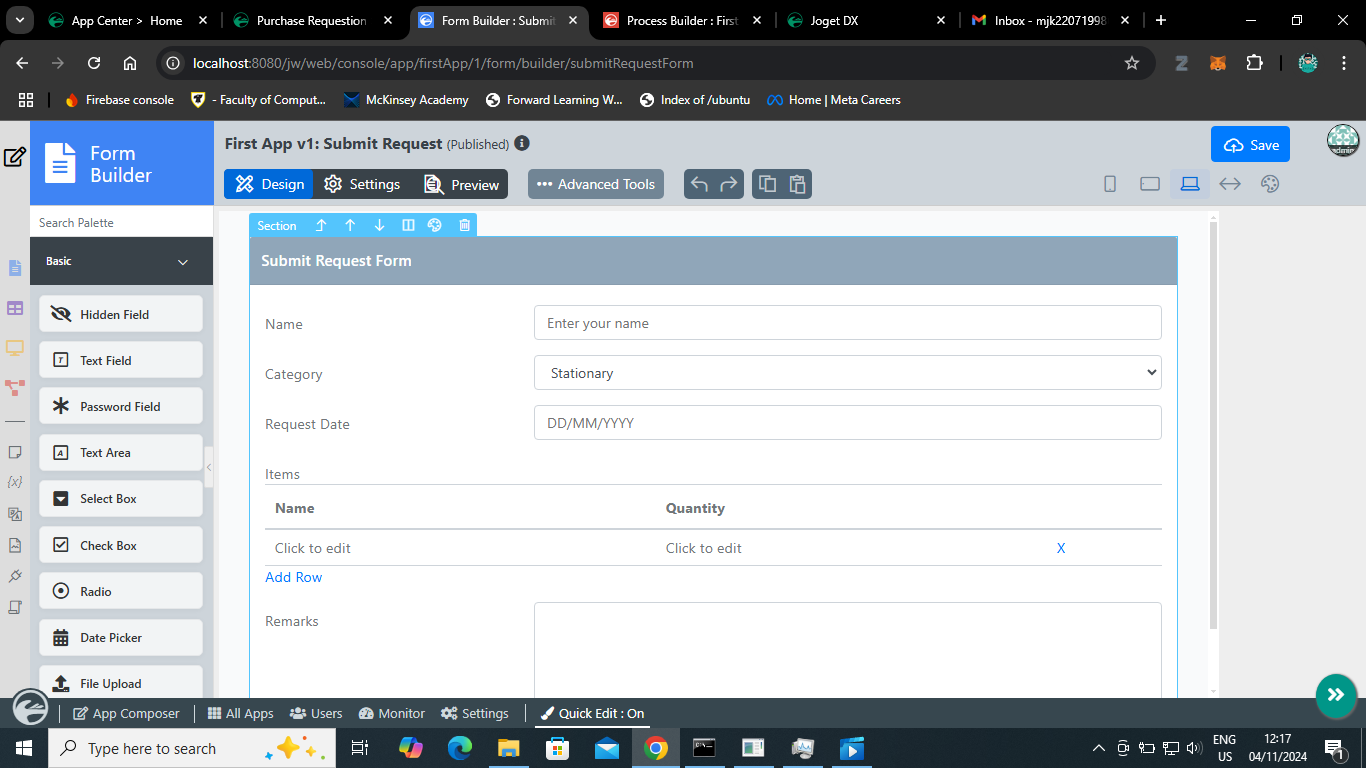The image size is (1366, 768).
Task: Click the admin user avatar
Action: (x=1343, y=141)
